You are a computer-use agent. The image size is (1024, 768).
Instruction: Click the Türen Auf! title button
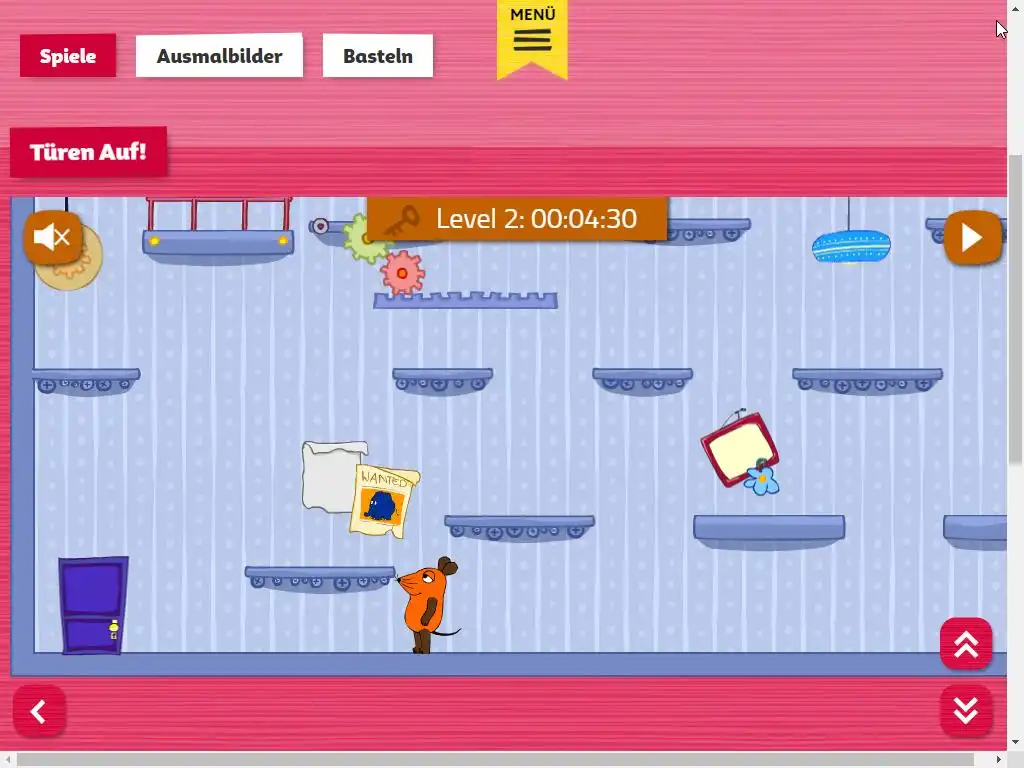(x=88, y=152)
